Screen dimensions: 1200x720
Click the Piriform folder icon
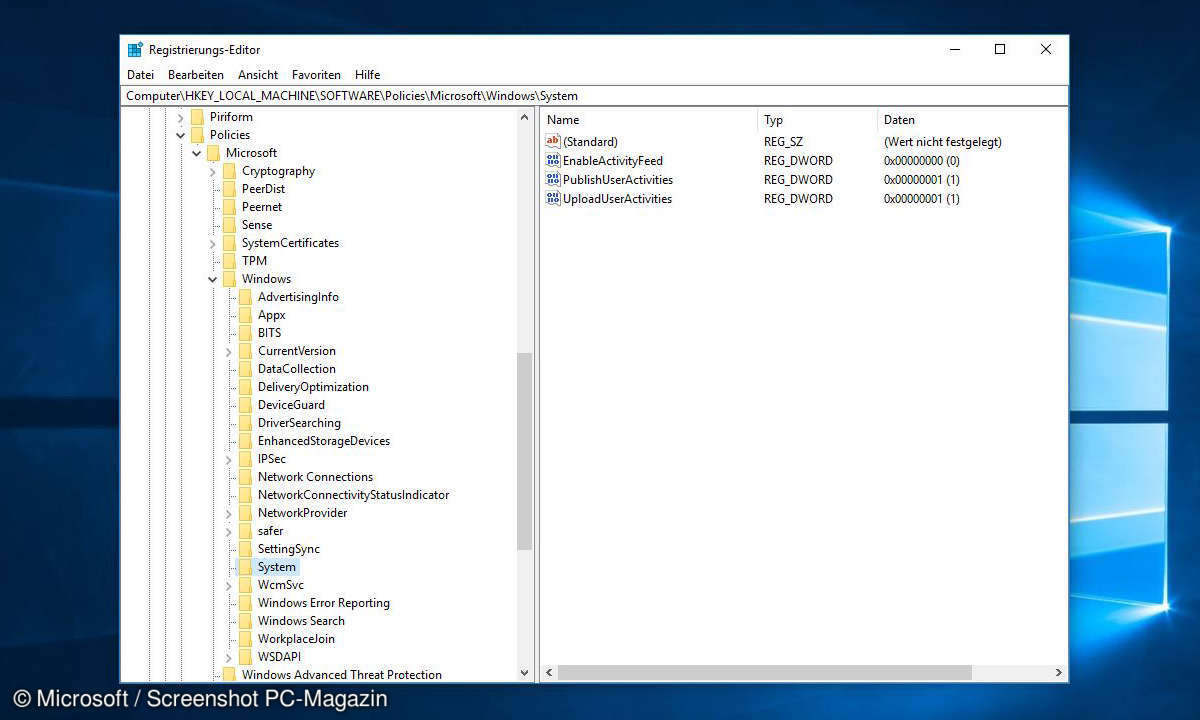(197, 117)
